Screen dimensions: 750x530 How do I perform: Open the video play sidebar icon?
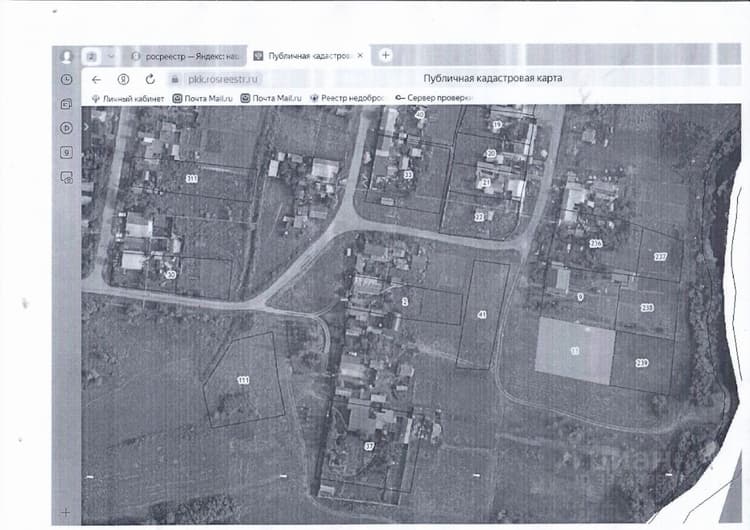[x=66, y=128]
